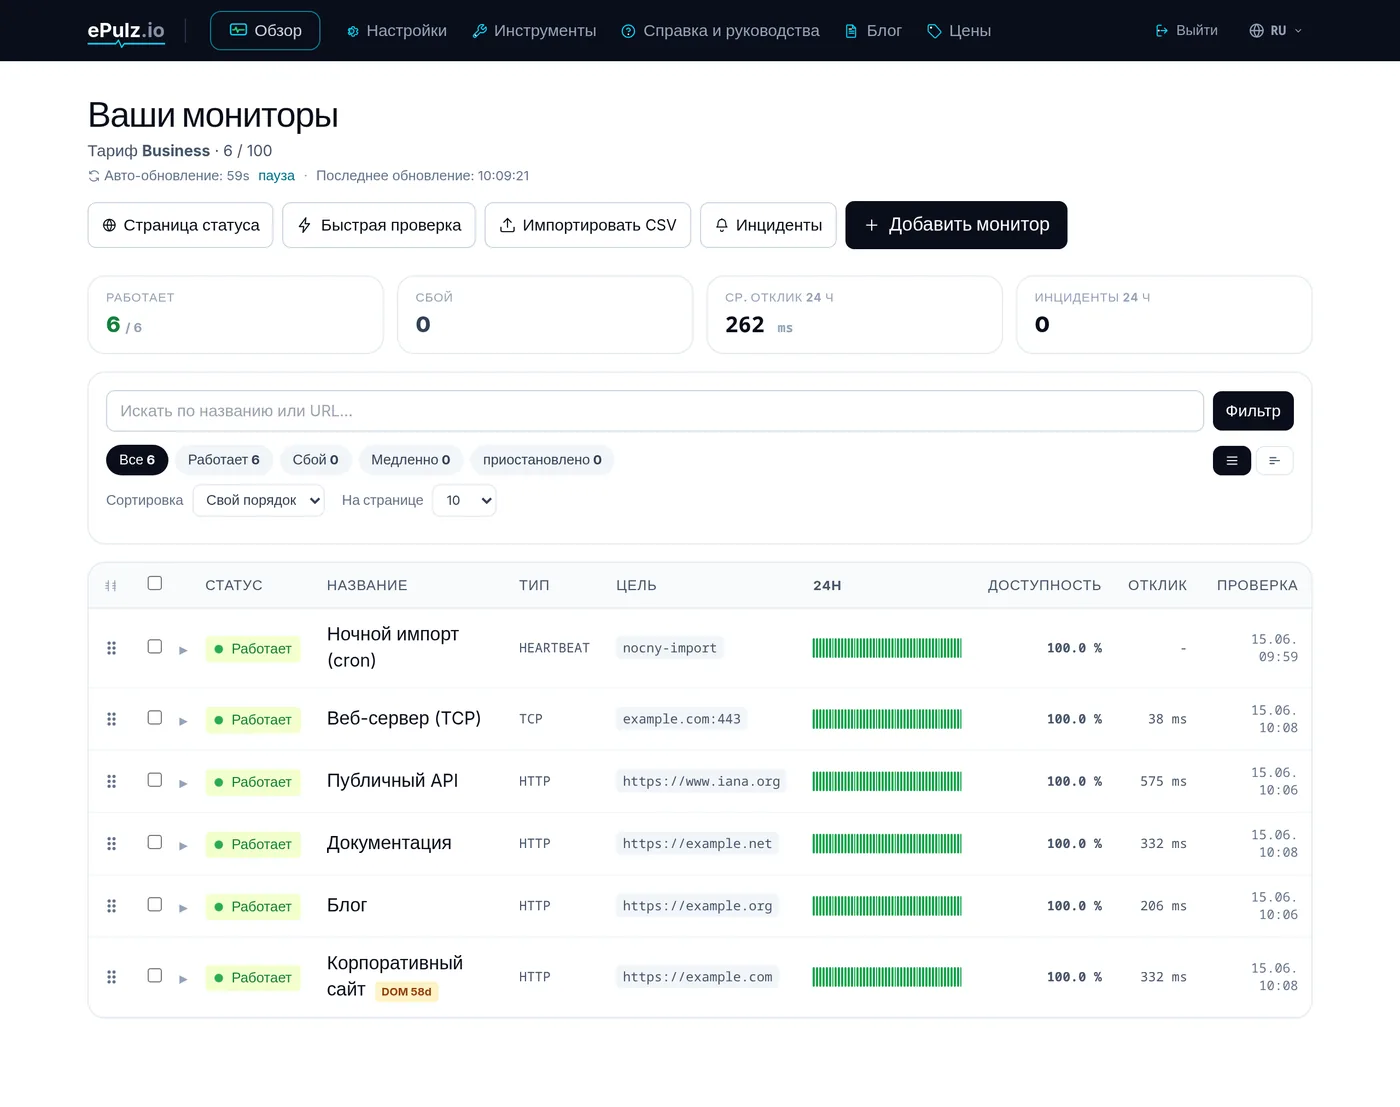Open the Инструменты menu item
Image resolution: width=1400 pixels, height=1107 pixels.
coord(535,31)
